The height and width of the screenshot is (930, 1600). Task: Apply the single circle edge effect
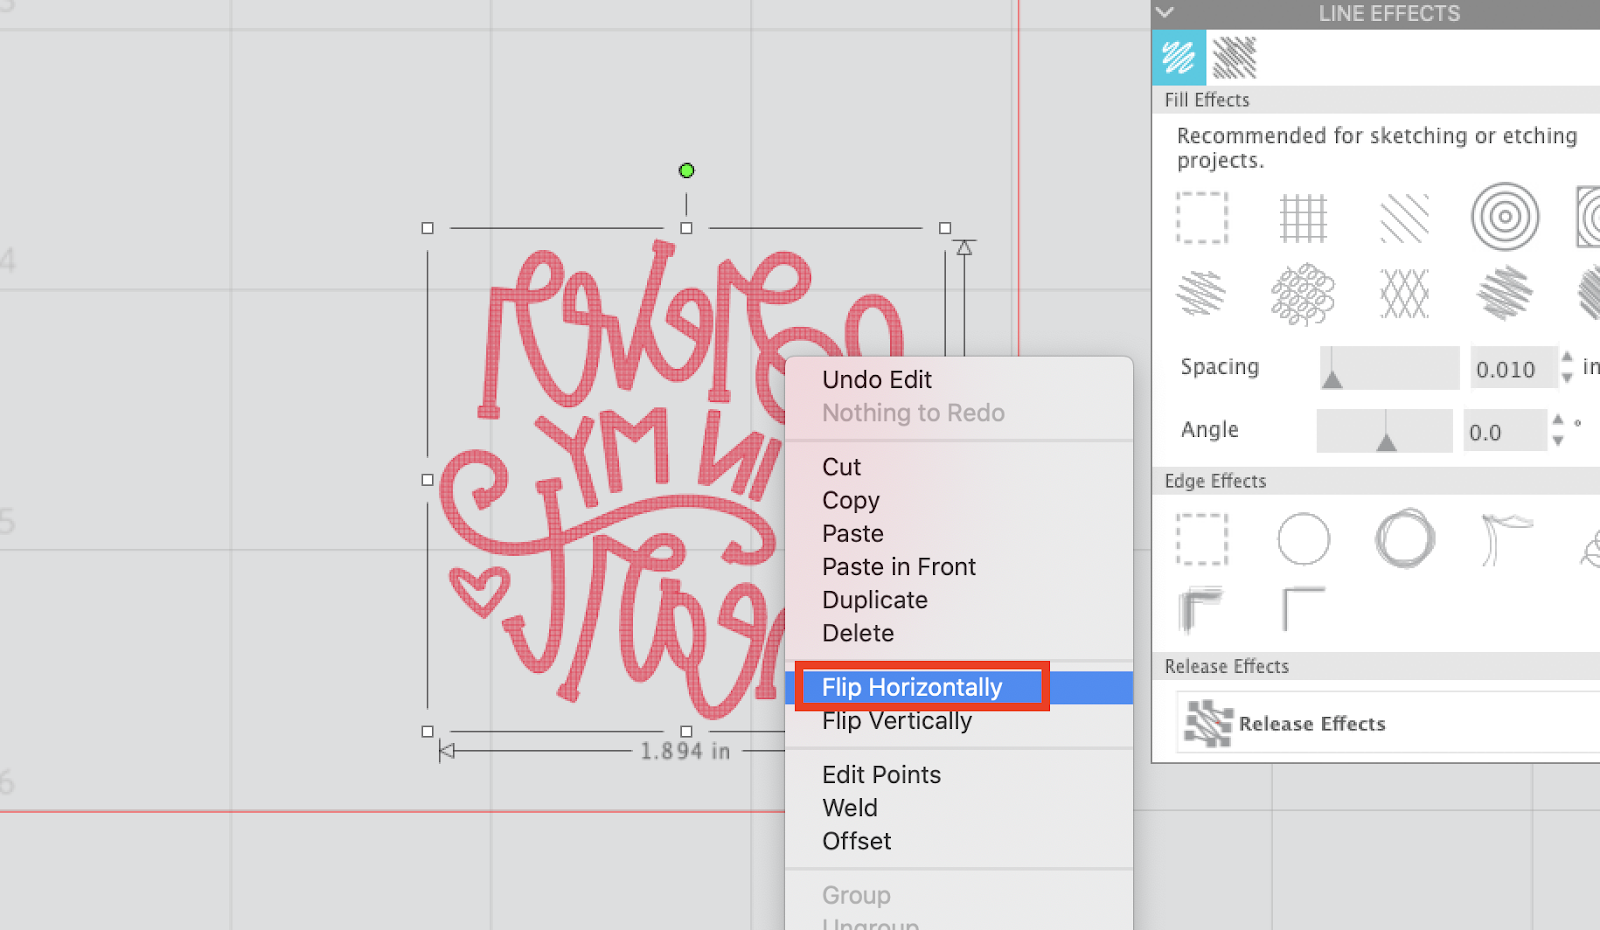[x=1304, y=538]
